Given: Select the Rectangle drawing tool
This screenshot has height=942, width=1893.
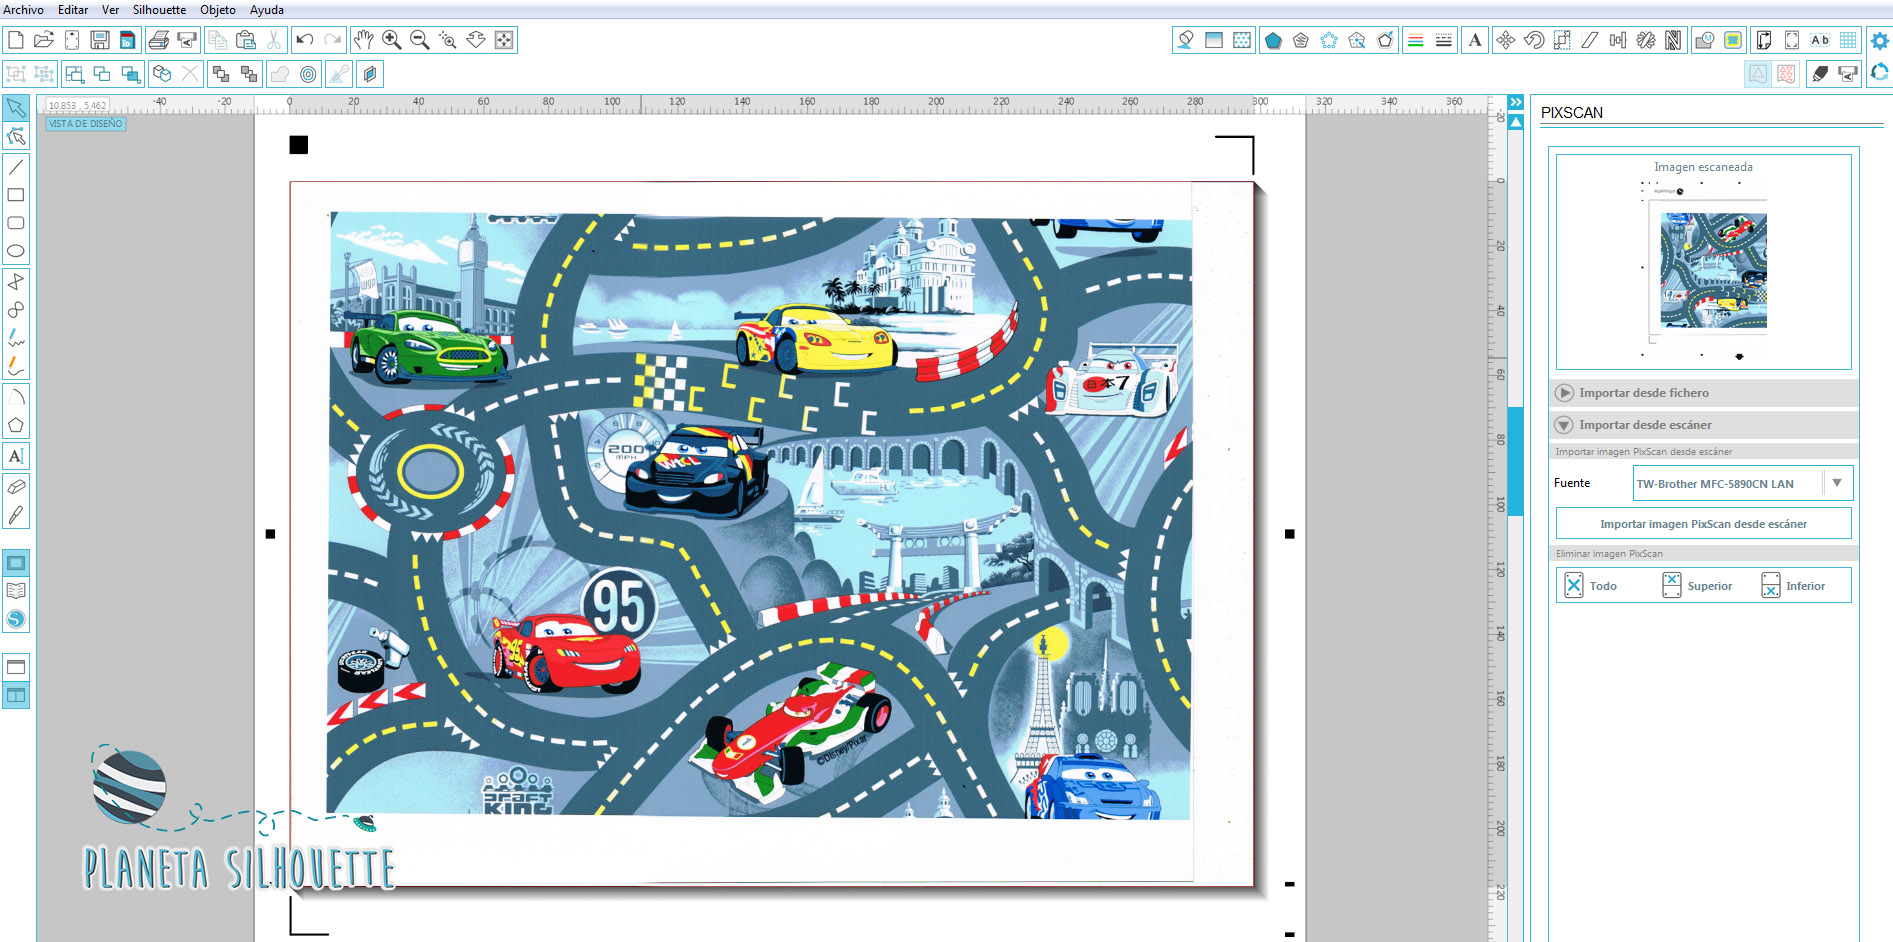Looking at the screenshot, I should (16, 195).
